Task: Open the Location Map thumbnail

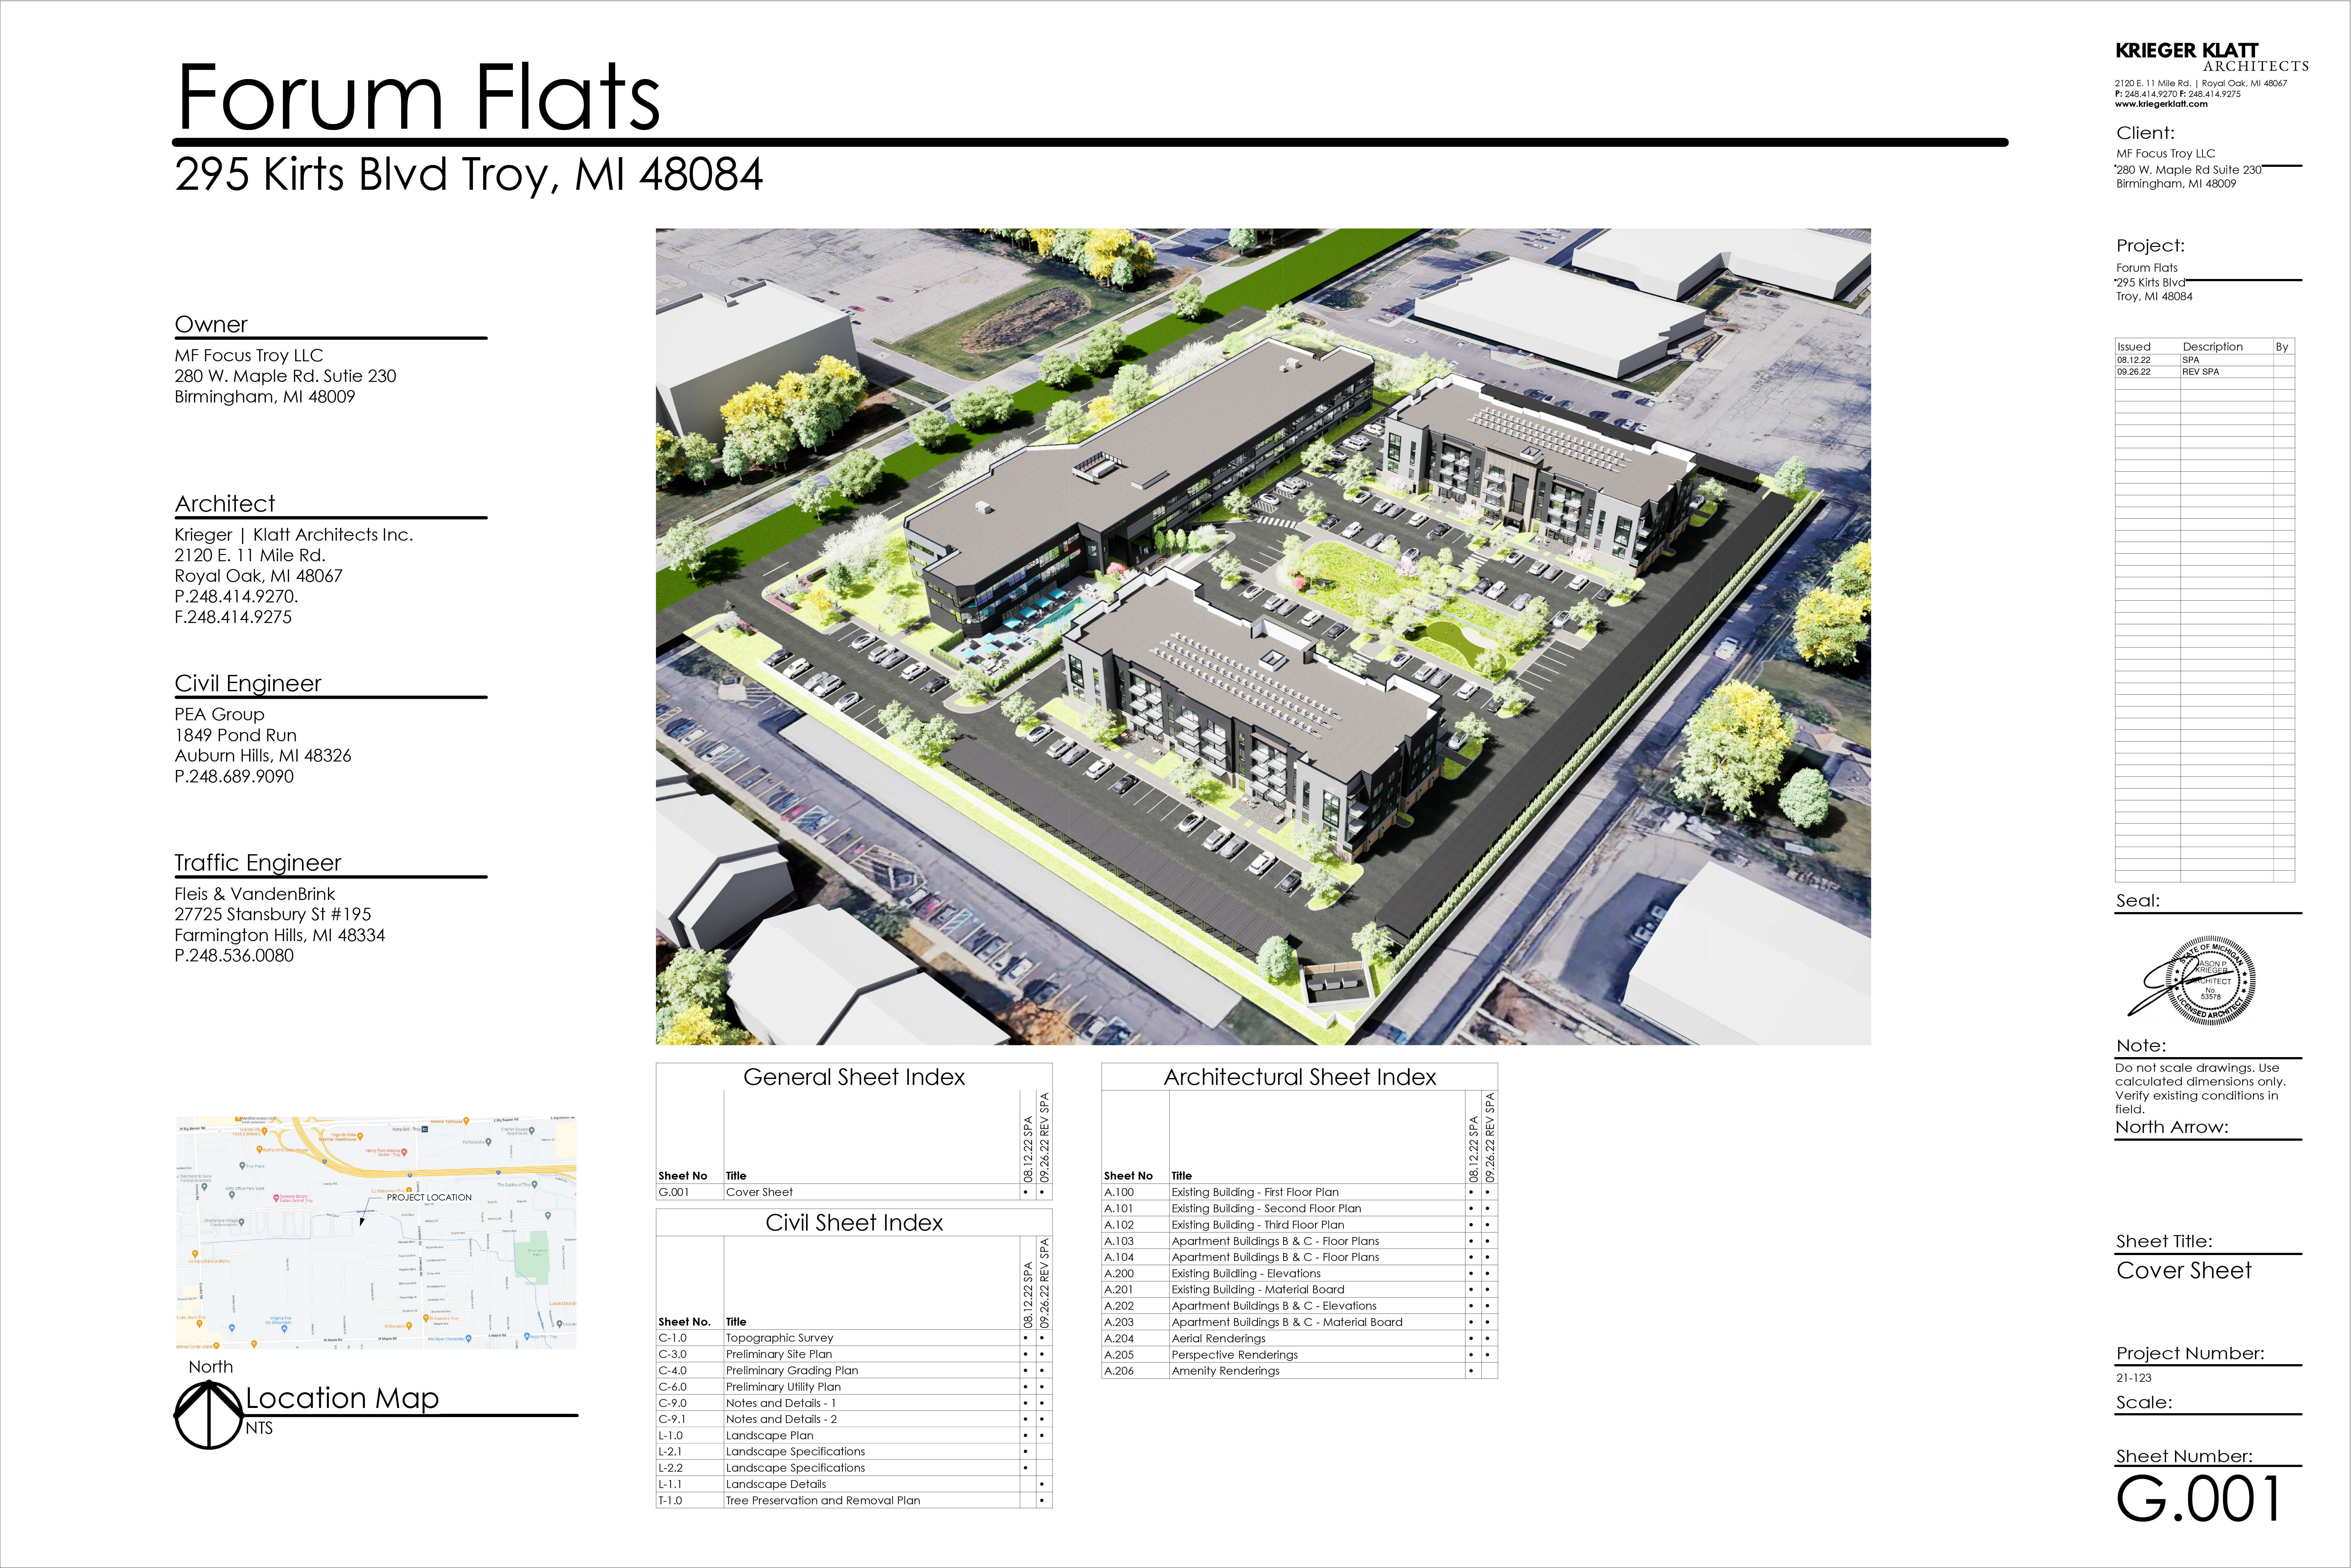Action: pyautogui.click(x=376, y=1233)
